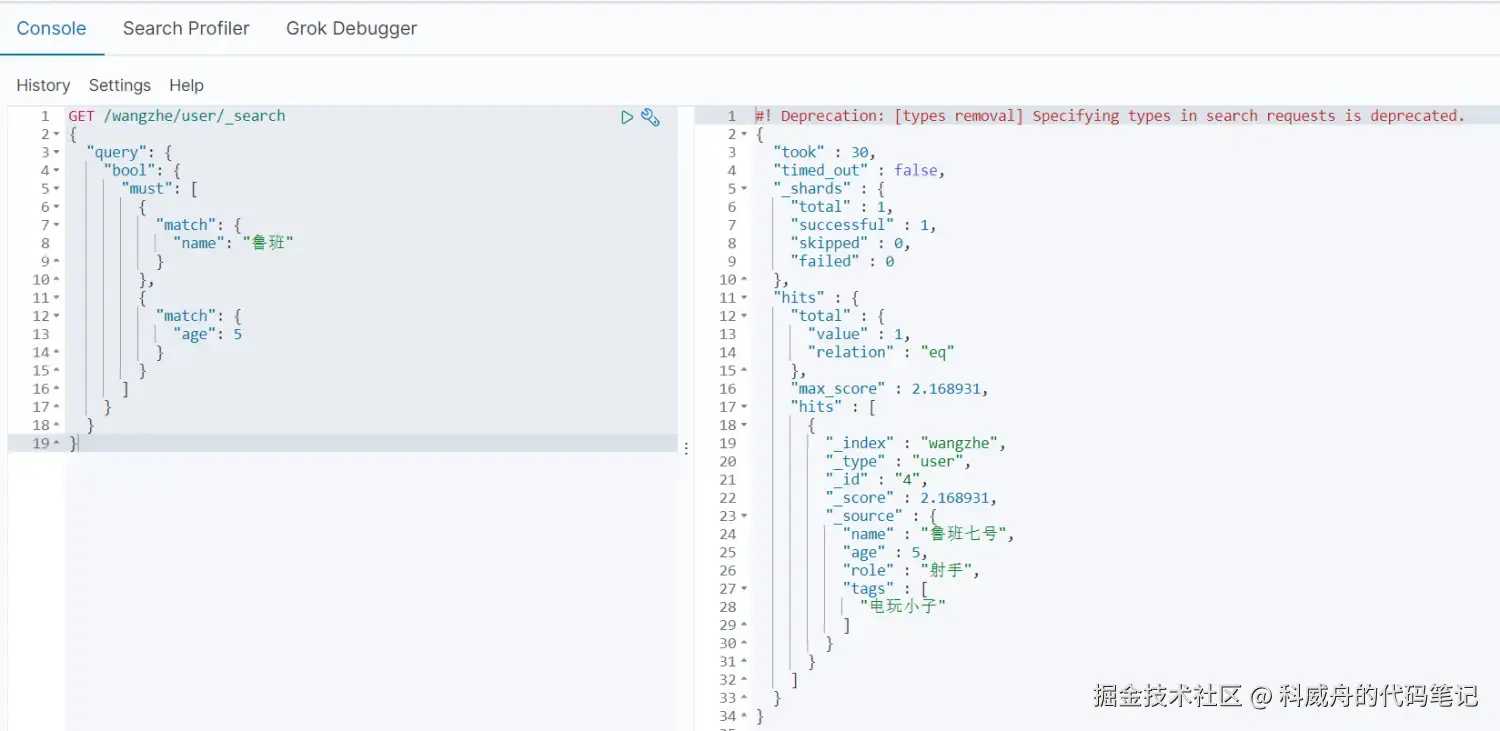The height and width of the screenshot is (731, 1500).
Task: Click the GET /wangzhe/user/_search request line
Action: (177, 116)
